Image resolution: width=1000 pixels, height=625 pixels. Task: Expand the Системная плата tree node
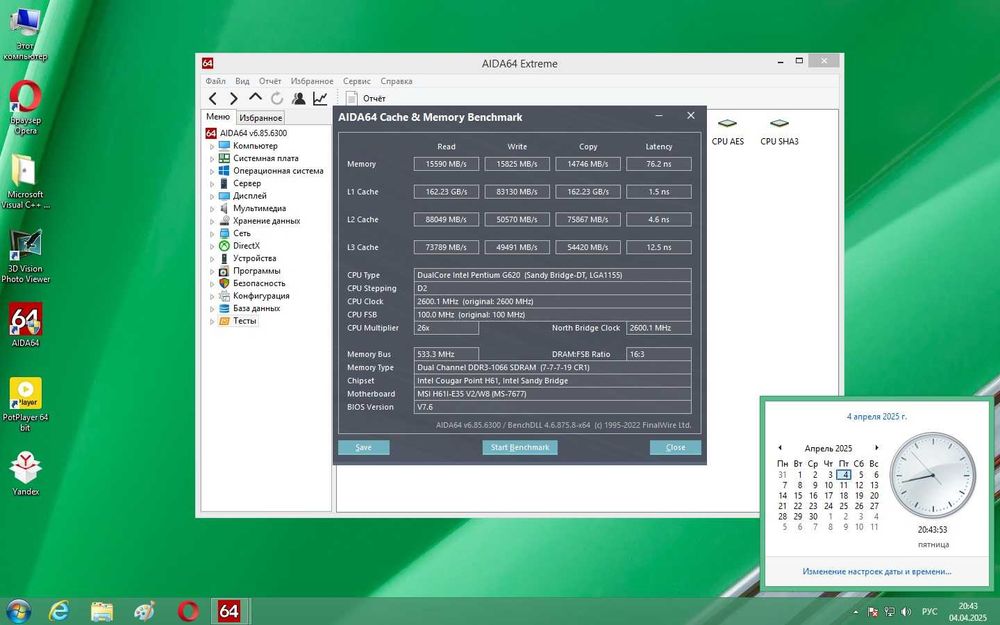point(212,159)
